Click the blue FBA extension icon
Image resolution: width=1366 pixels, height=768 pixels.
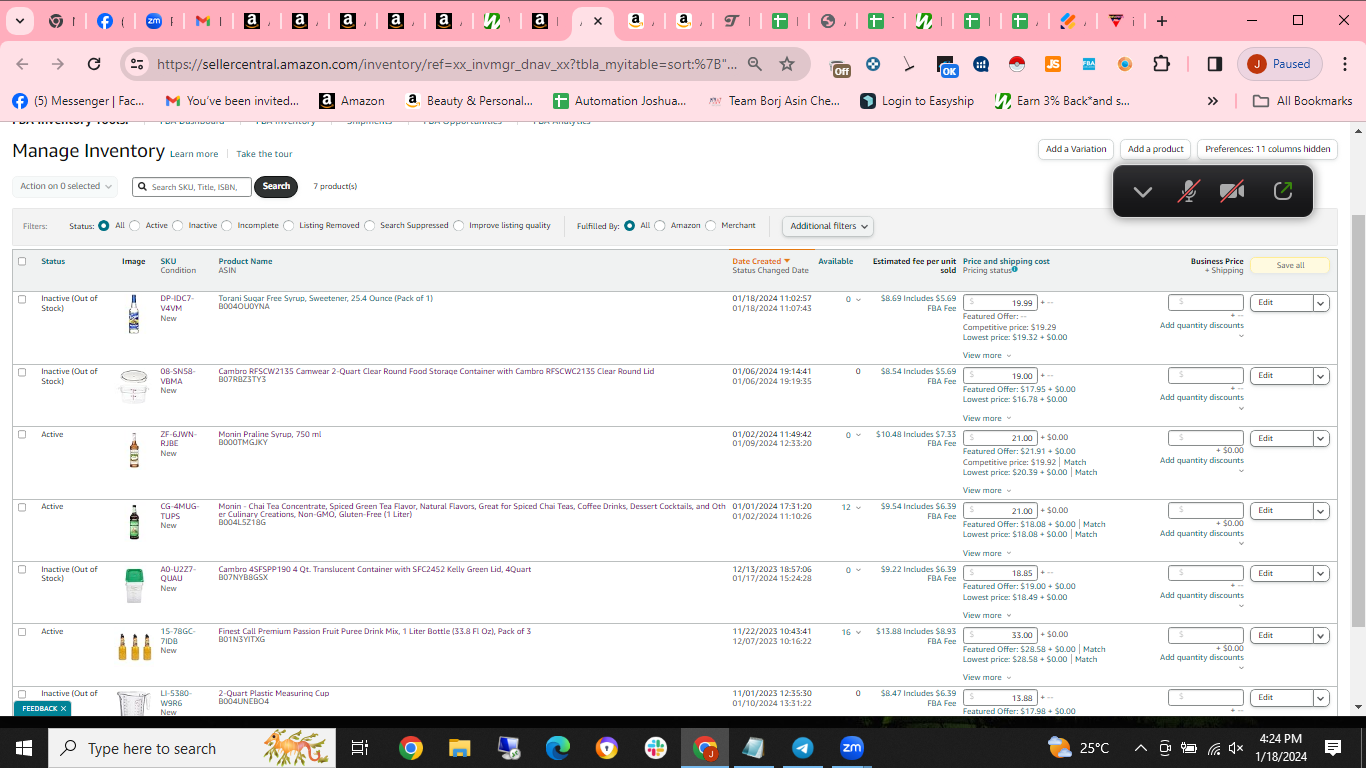[x=1089, y=64]
